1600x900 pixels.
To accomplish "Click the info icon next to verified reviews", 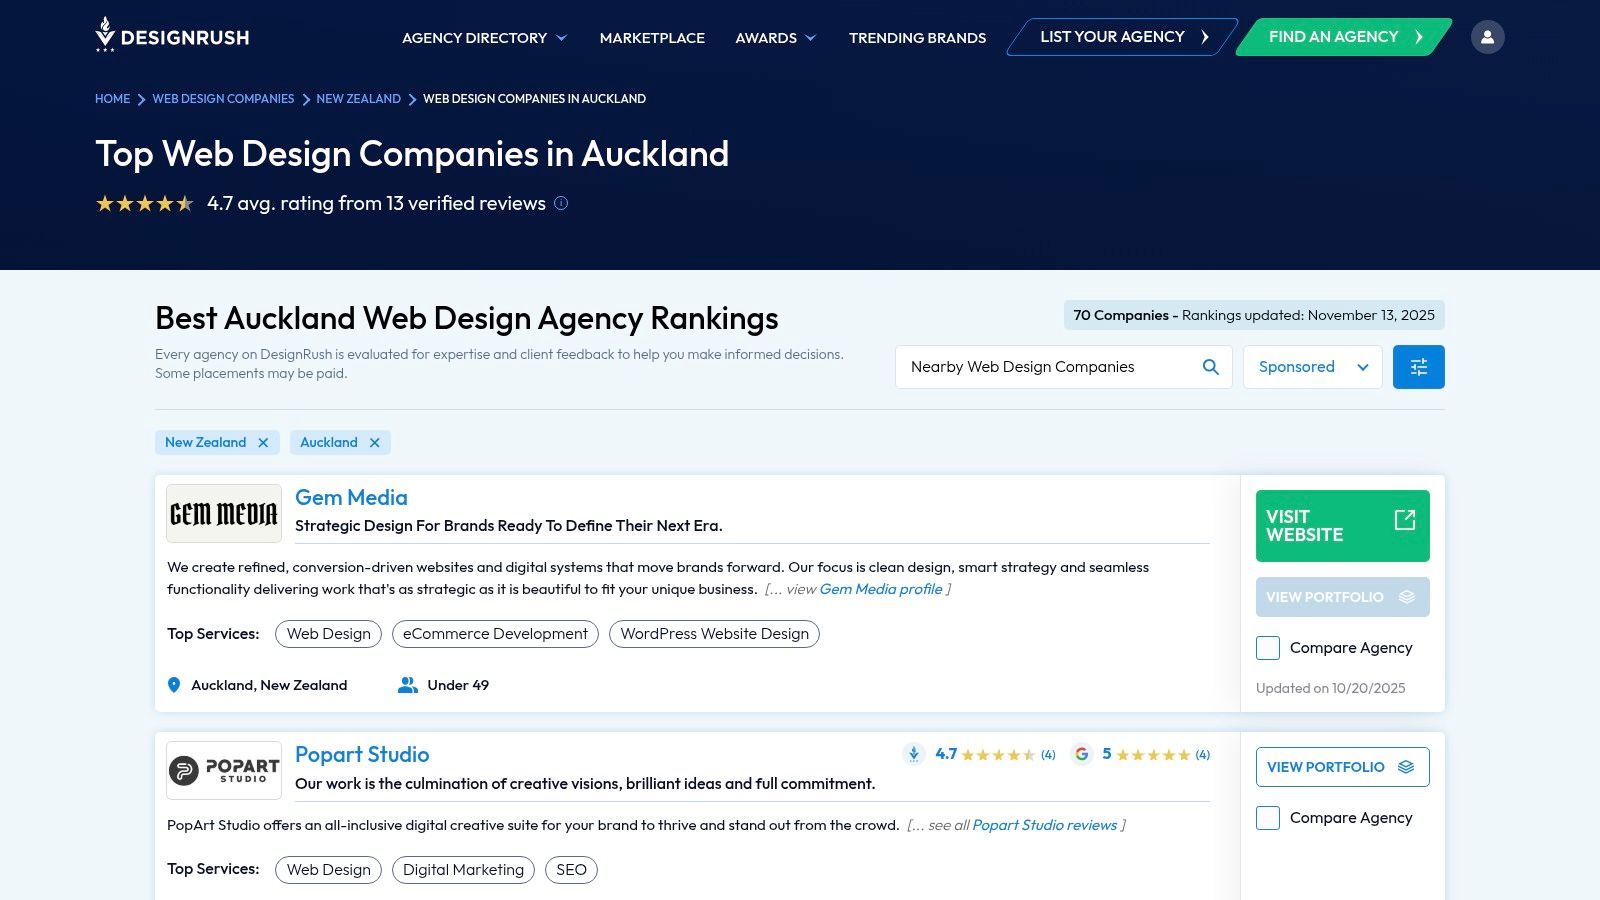I will pos(561,203).
